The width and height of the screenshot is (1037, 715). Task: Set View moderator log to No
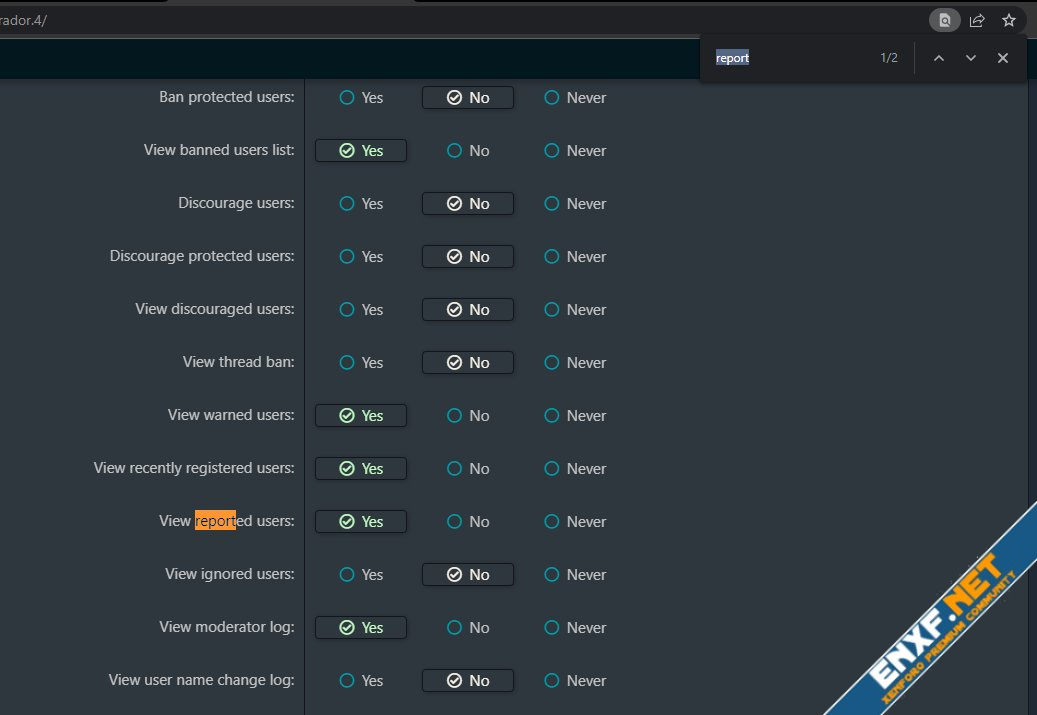click(468, 628)
